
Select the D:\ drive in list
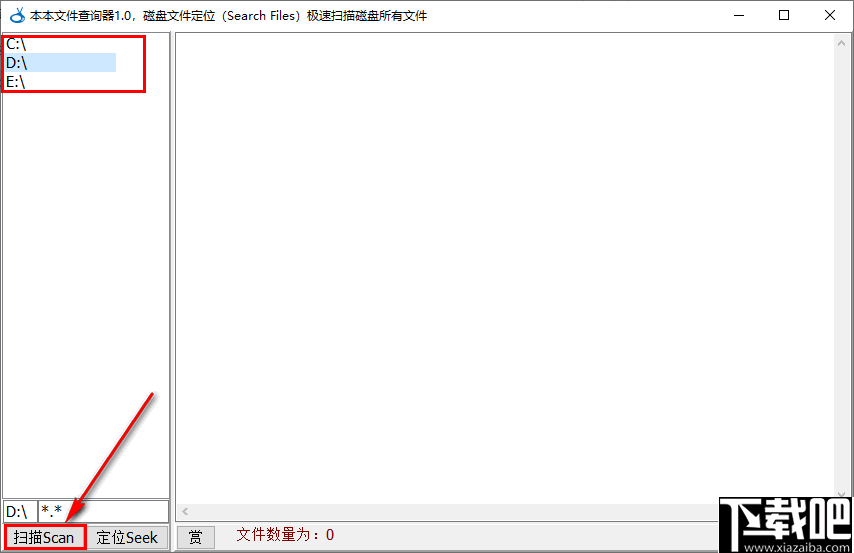pyautogui.click(x=60, y=63)
